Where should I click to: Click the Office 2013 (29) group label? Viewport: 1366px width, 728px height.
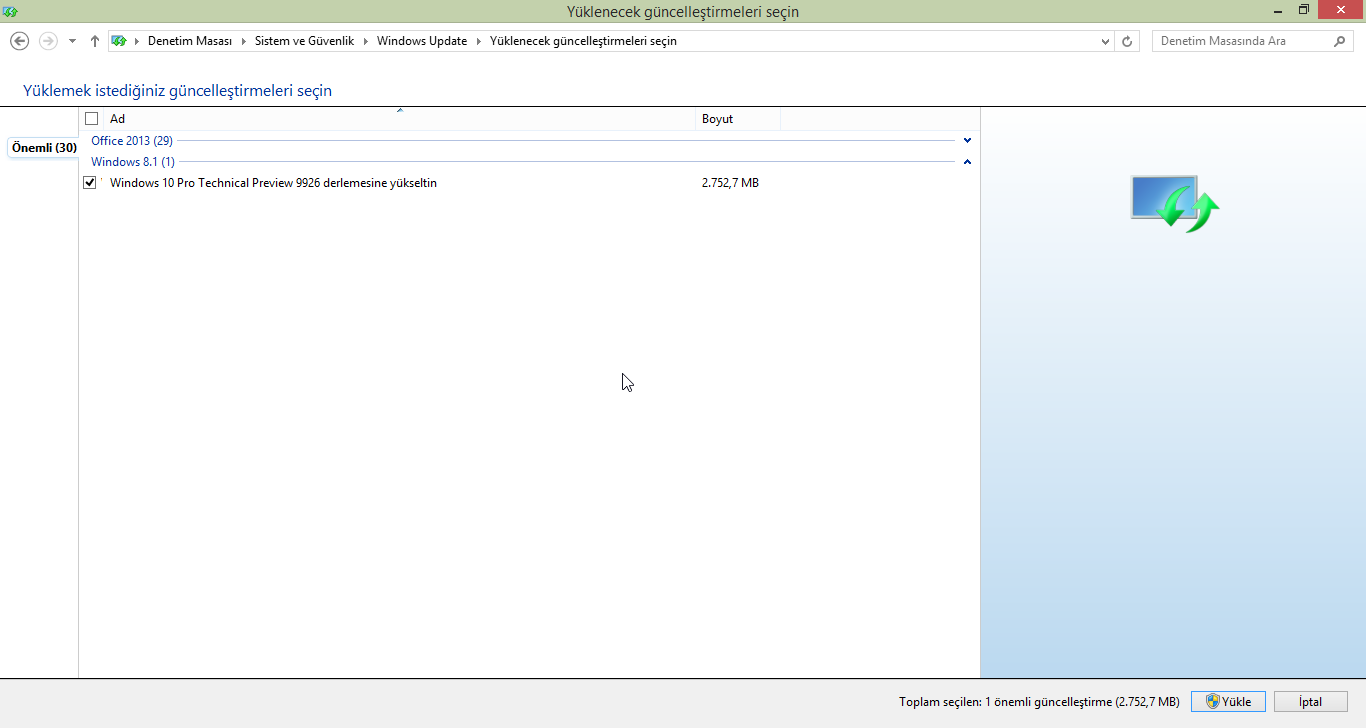coord(132,141)
